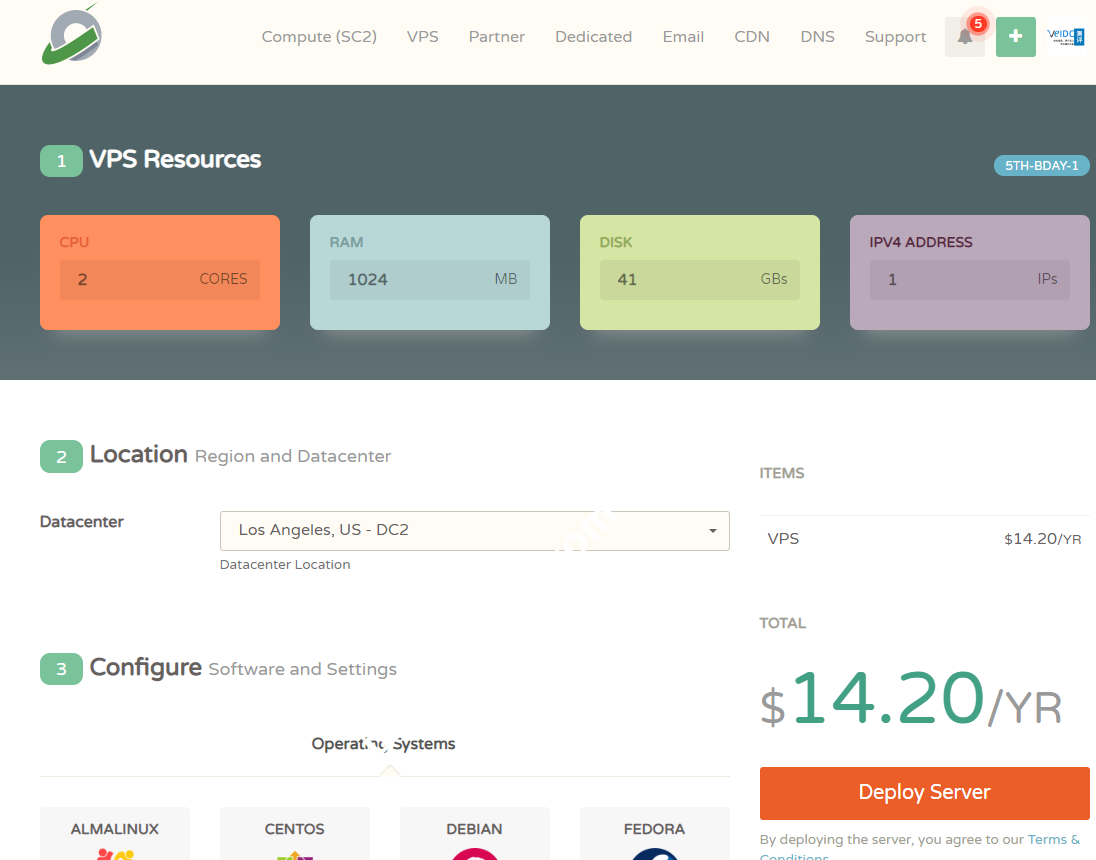The image size is (1096, 860).
Task: Click the RAM megabytes input field
Action: click(x=429, y=280)
